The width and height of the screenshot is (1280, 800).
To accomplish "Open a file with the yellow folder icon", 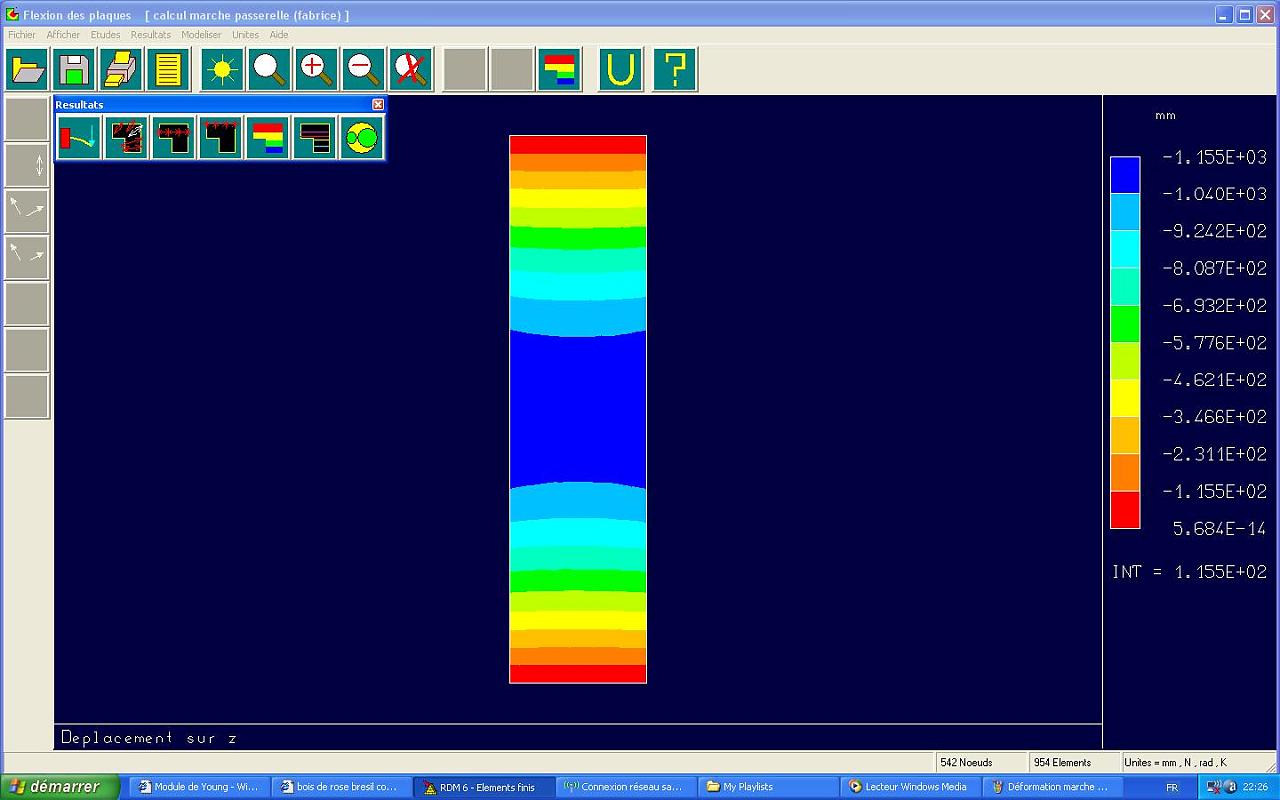I will [27, 69].
